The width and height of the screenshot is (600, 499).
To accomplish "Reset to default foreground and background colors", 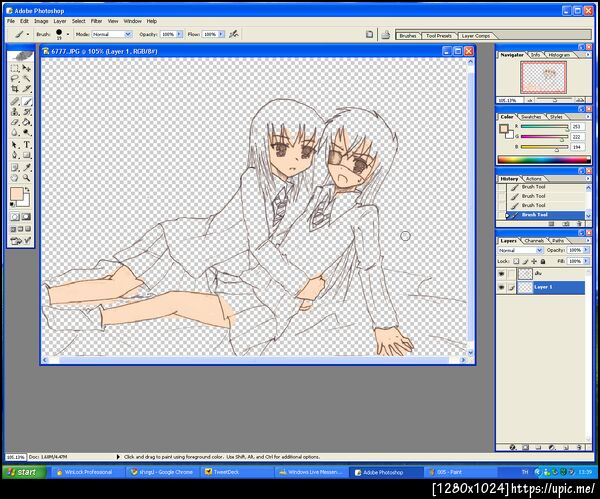I will (x=12, y=204).
